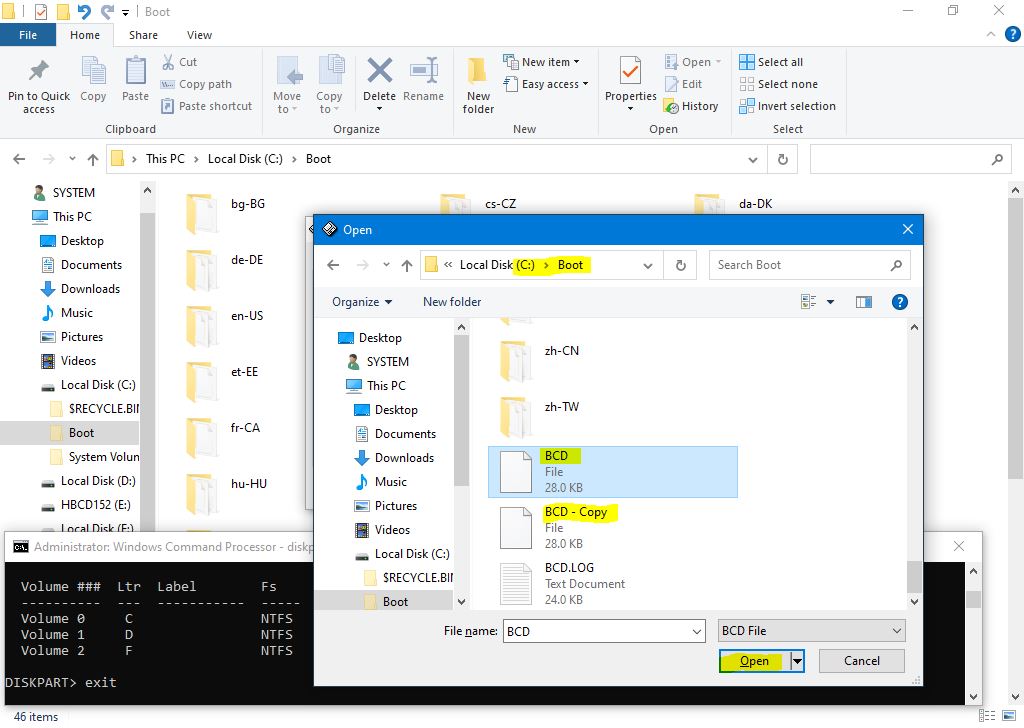
Task: Toggle the preview pane icon in dialog
Action: pos(863,301)
